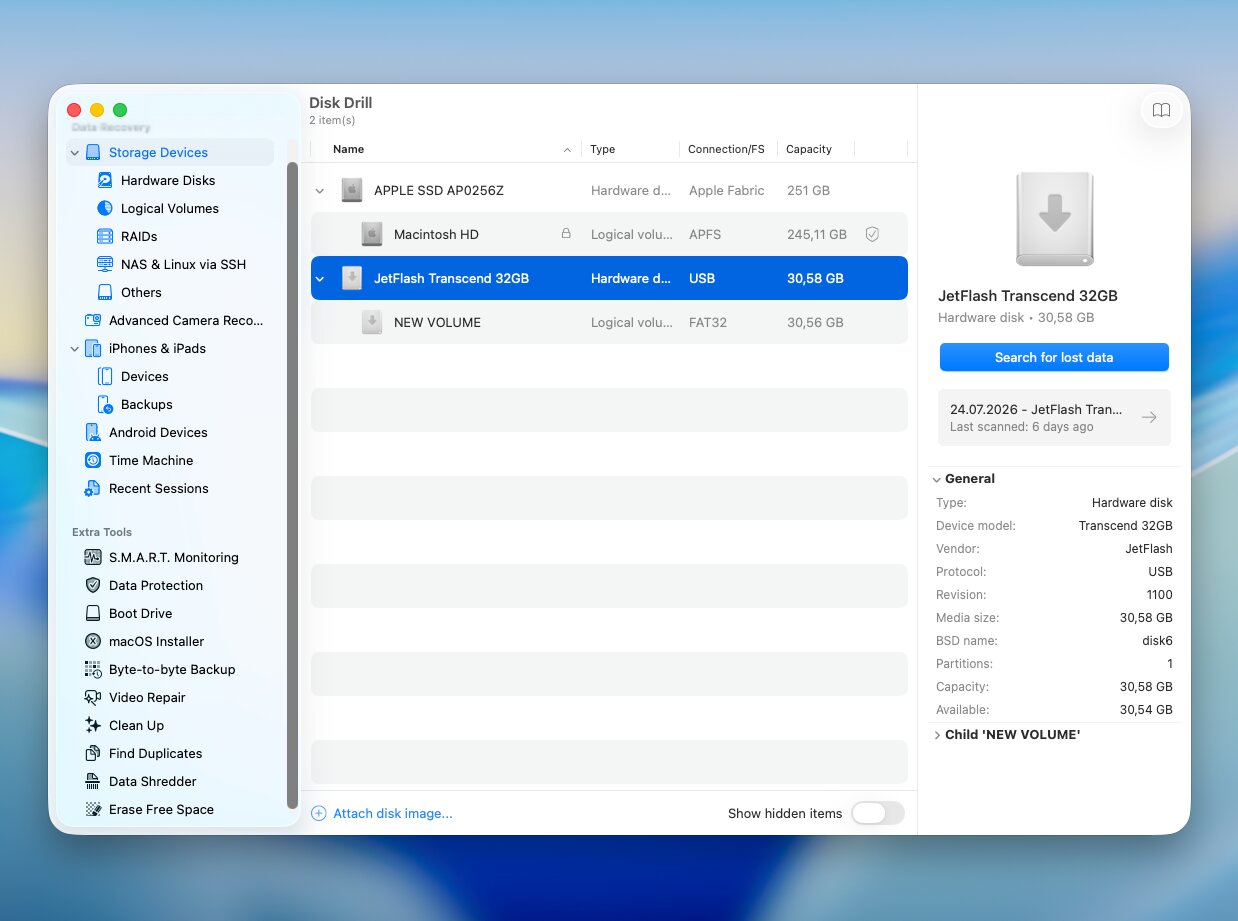
Task: Select Storage Devices in sidebar
Action: click(158, 152)
